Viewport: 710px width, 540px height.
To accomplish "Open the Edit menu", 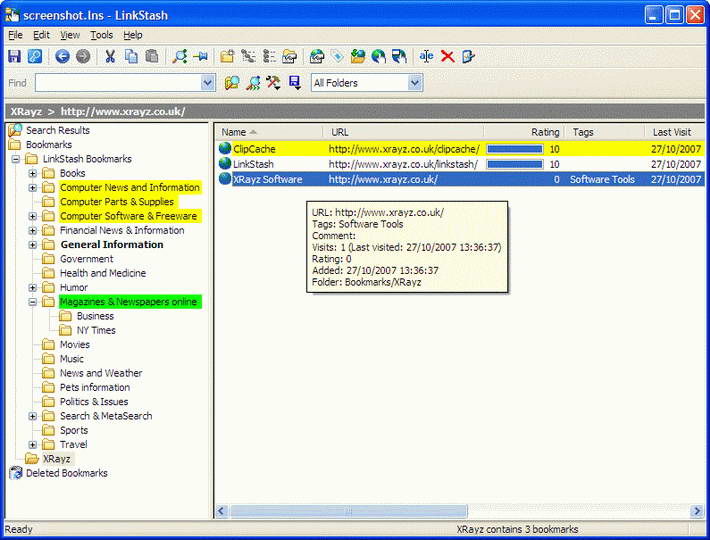I will (41, 35).
